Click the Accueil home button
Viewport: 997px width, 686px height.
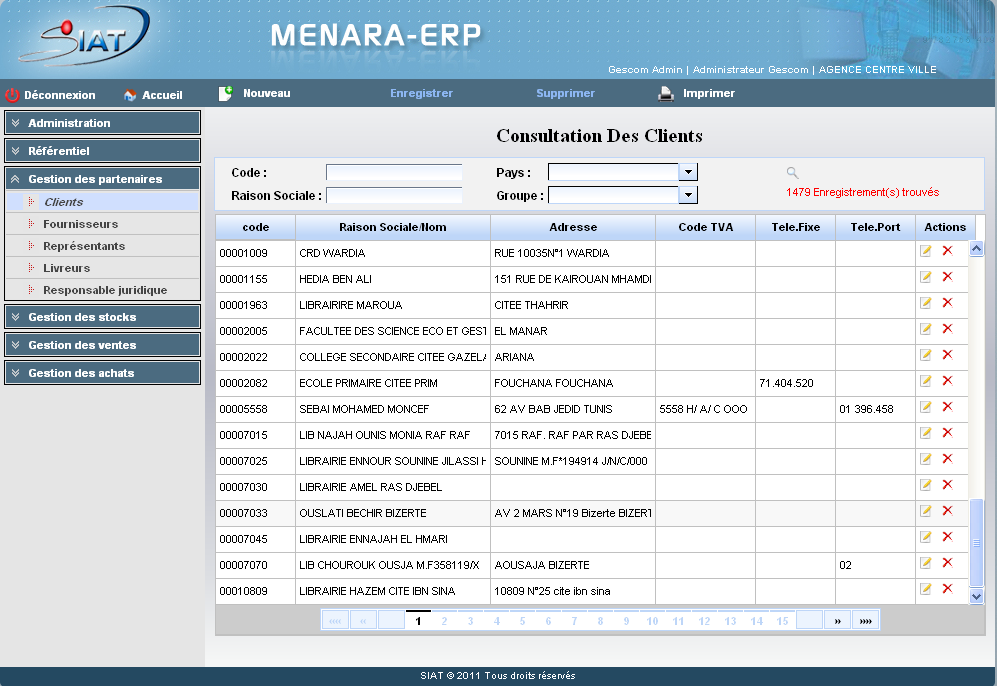tap(153, 95)
